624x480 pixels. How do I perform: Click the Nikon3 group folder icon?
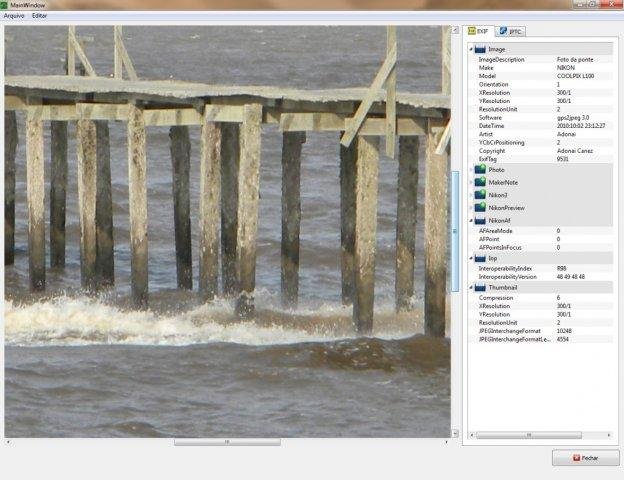(x=480, y=195)
